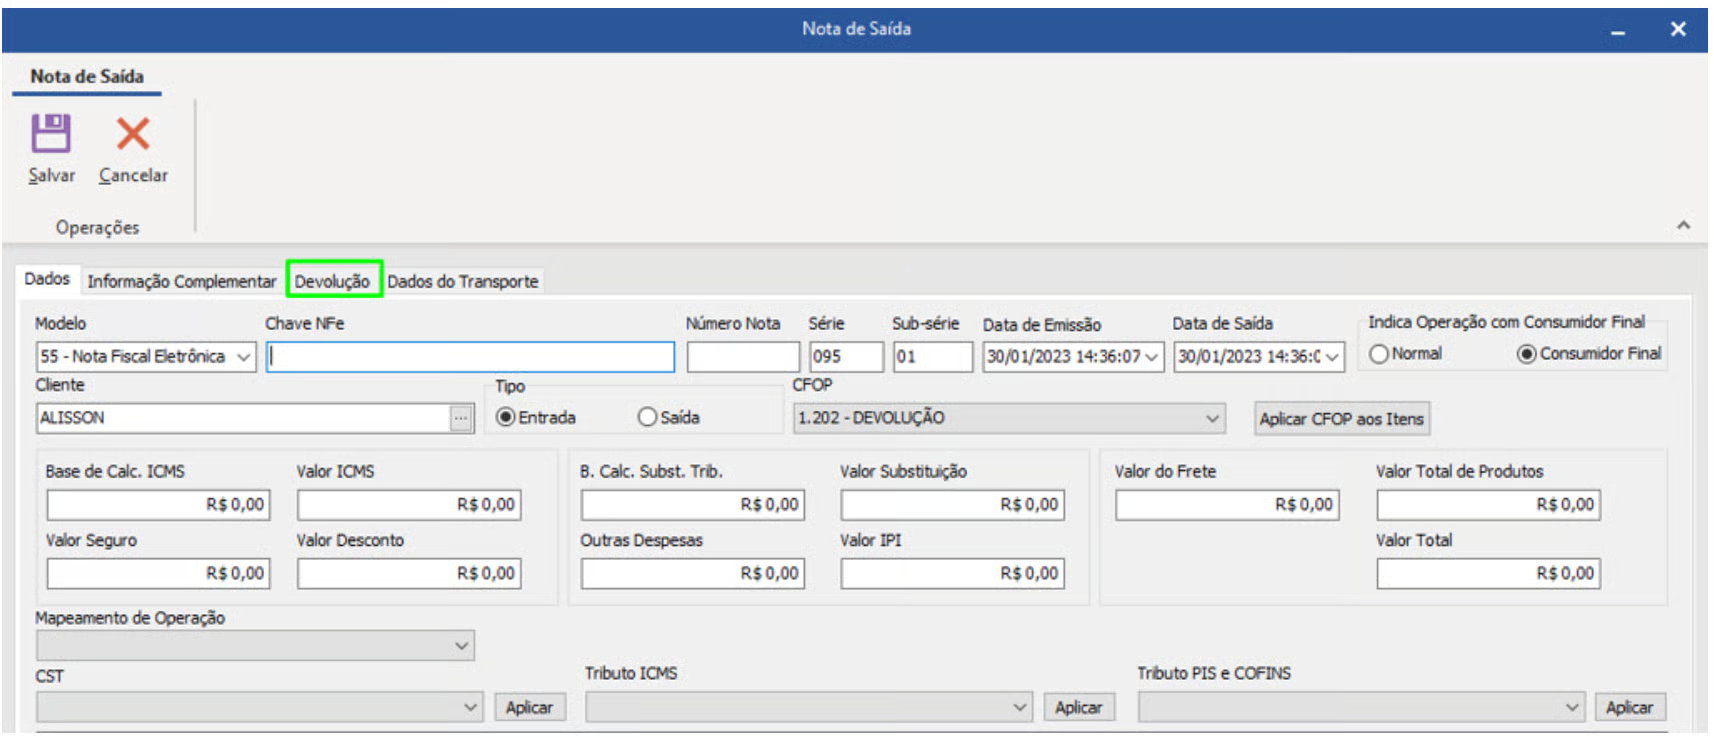Open the Dados do Transporte tab
1714x738 pixels.
tap(462, 282)
